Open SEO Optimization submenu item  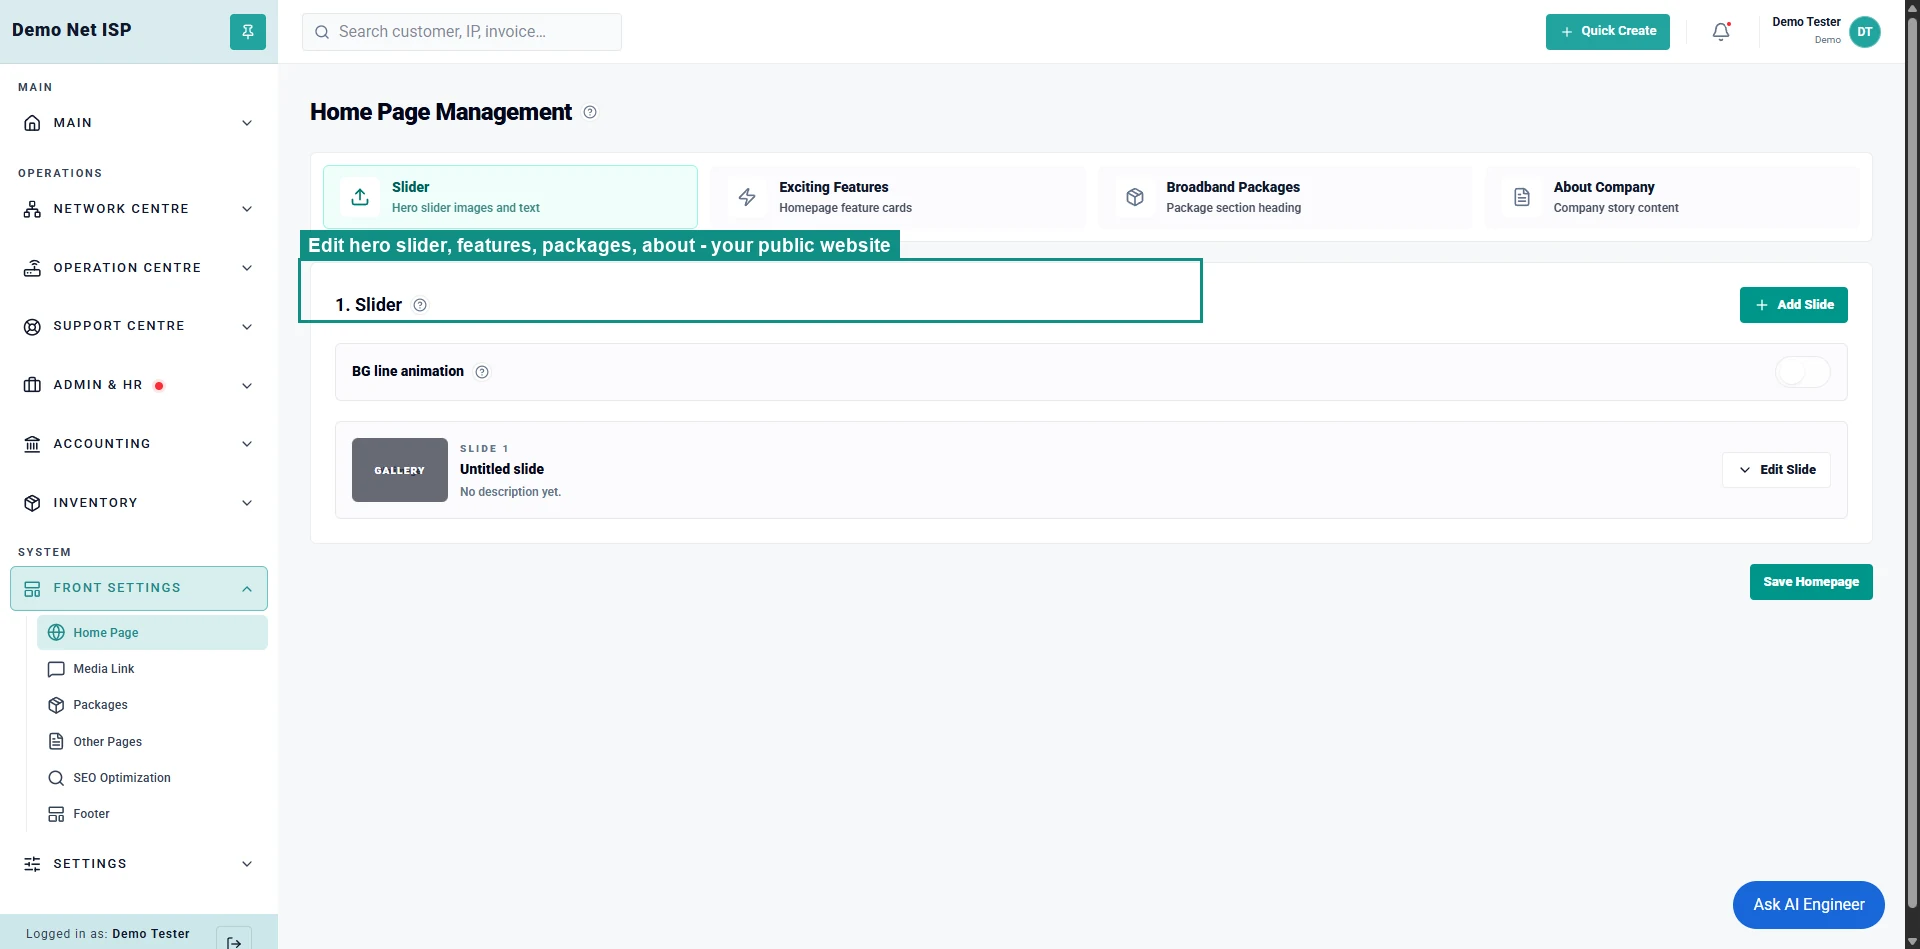[152, 778]
